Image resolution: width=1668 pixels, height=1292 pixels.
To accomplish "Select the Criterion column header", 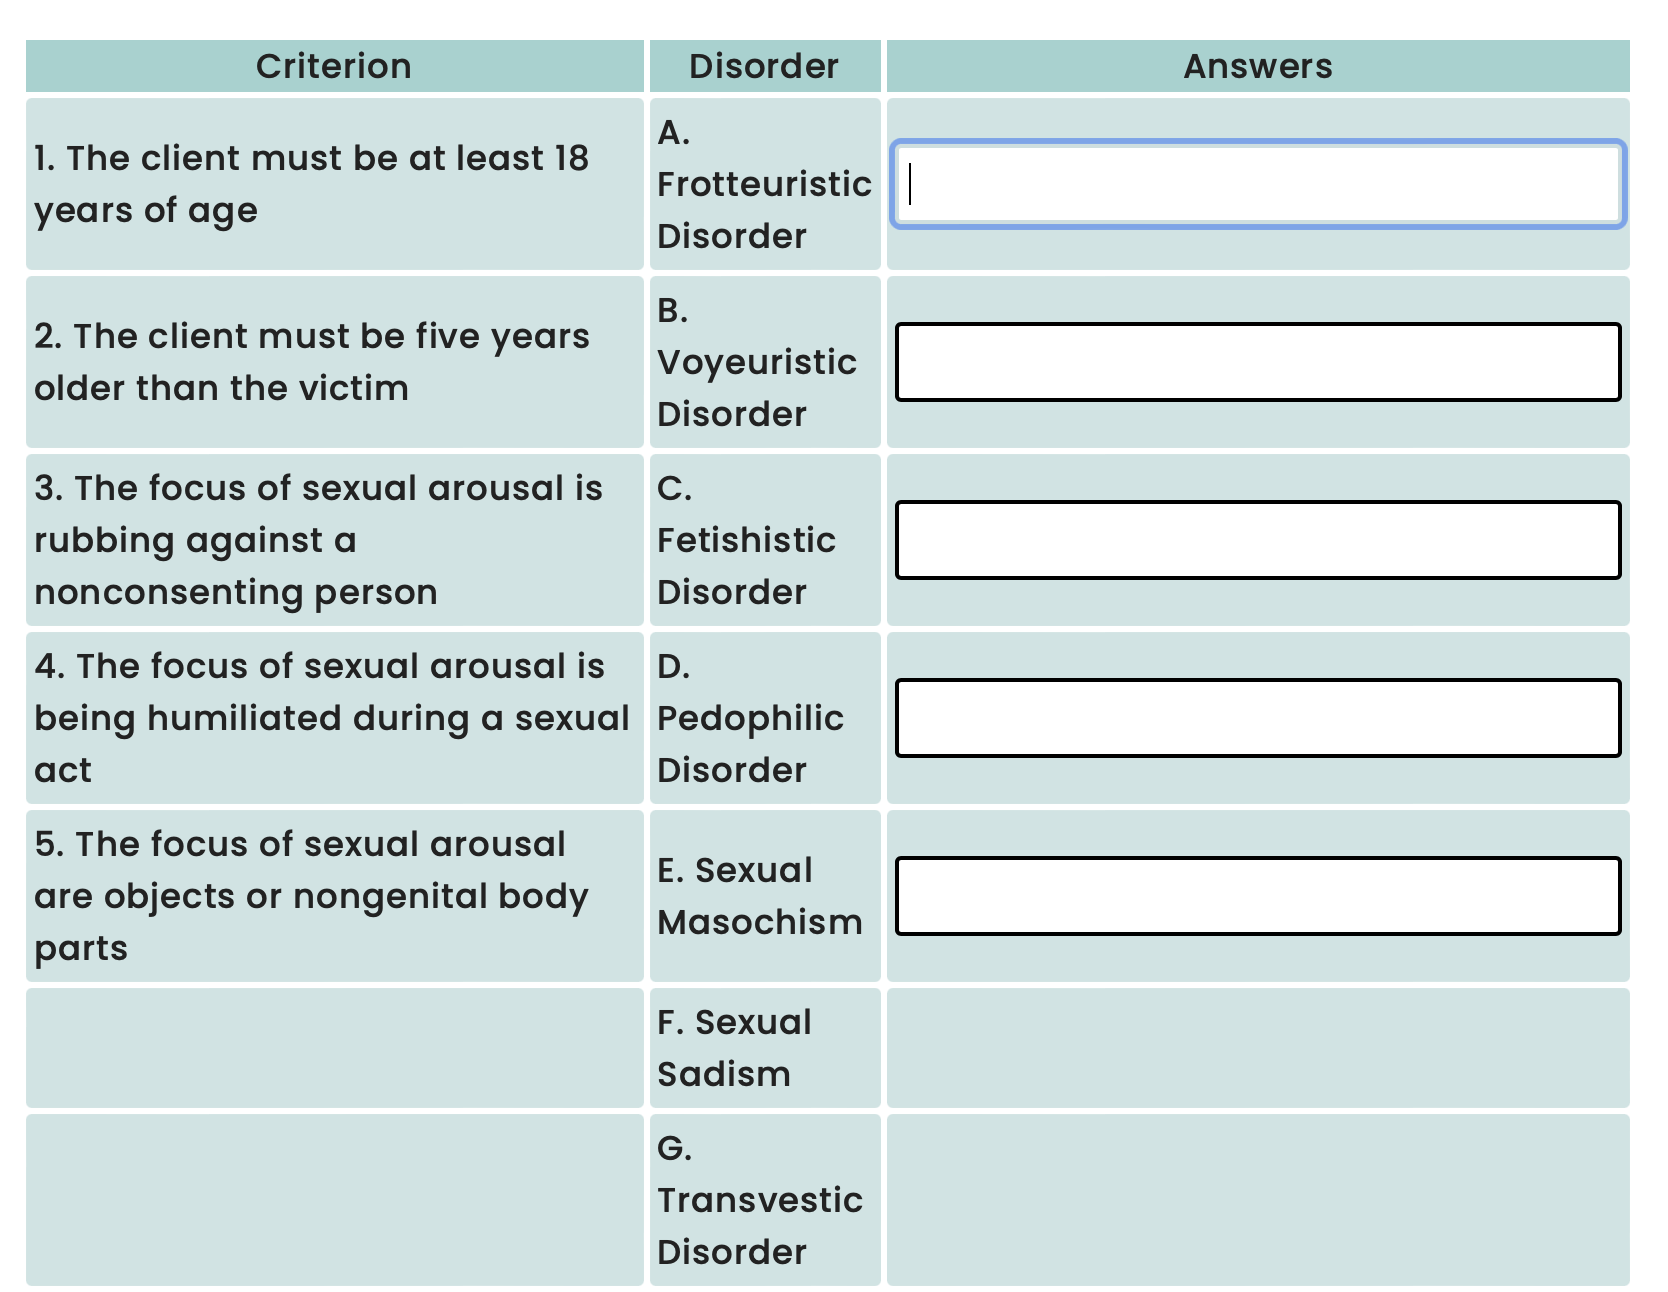I will [335, 66].
